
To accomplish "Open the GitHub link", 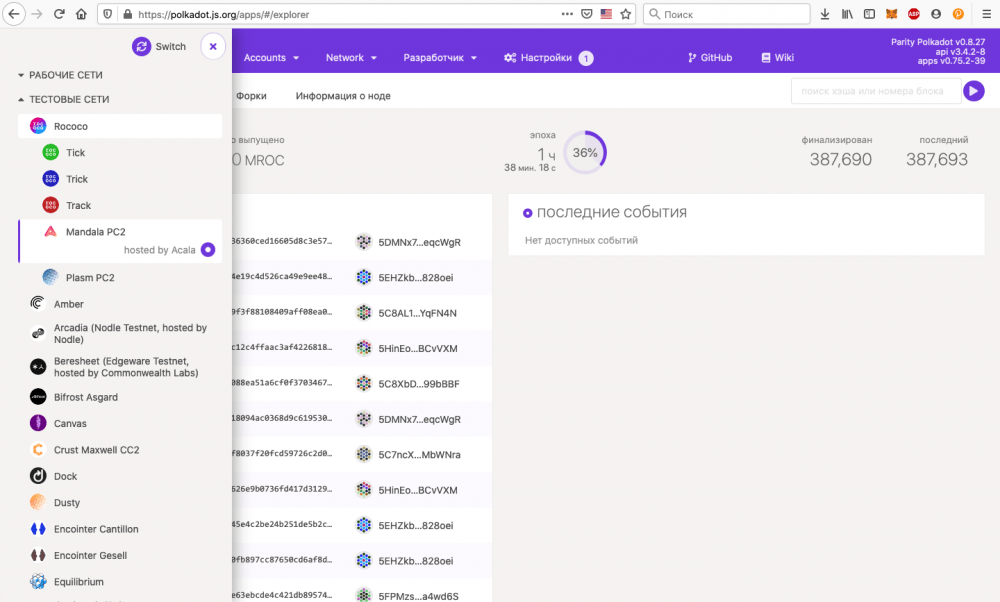I will (710, 57).
